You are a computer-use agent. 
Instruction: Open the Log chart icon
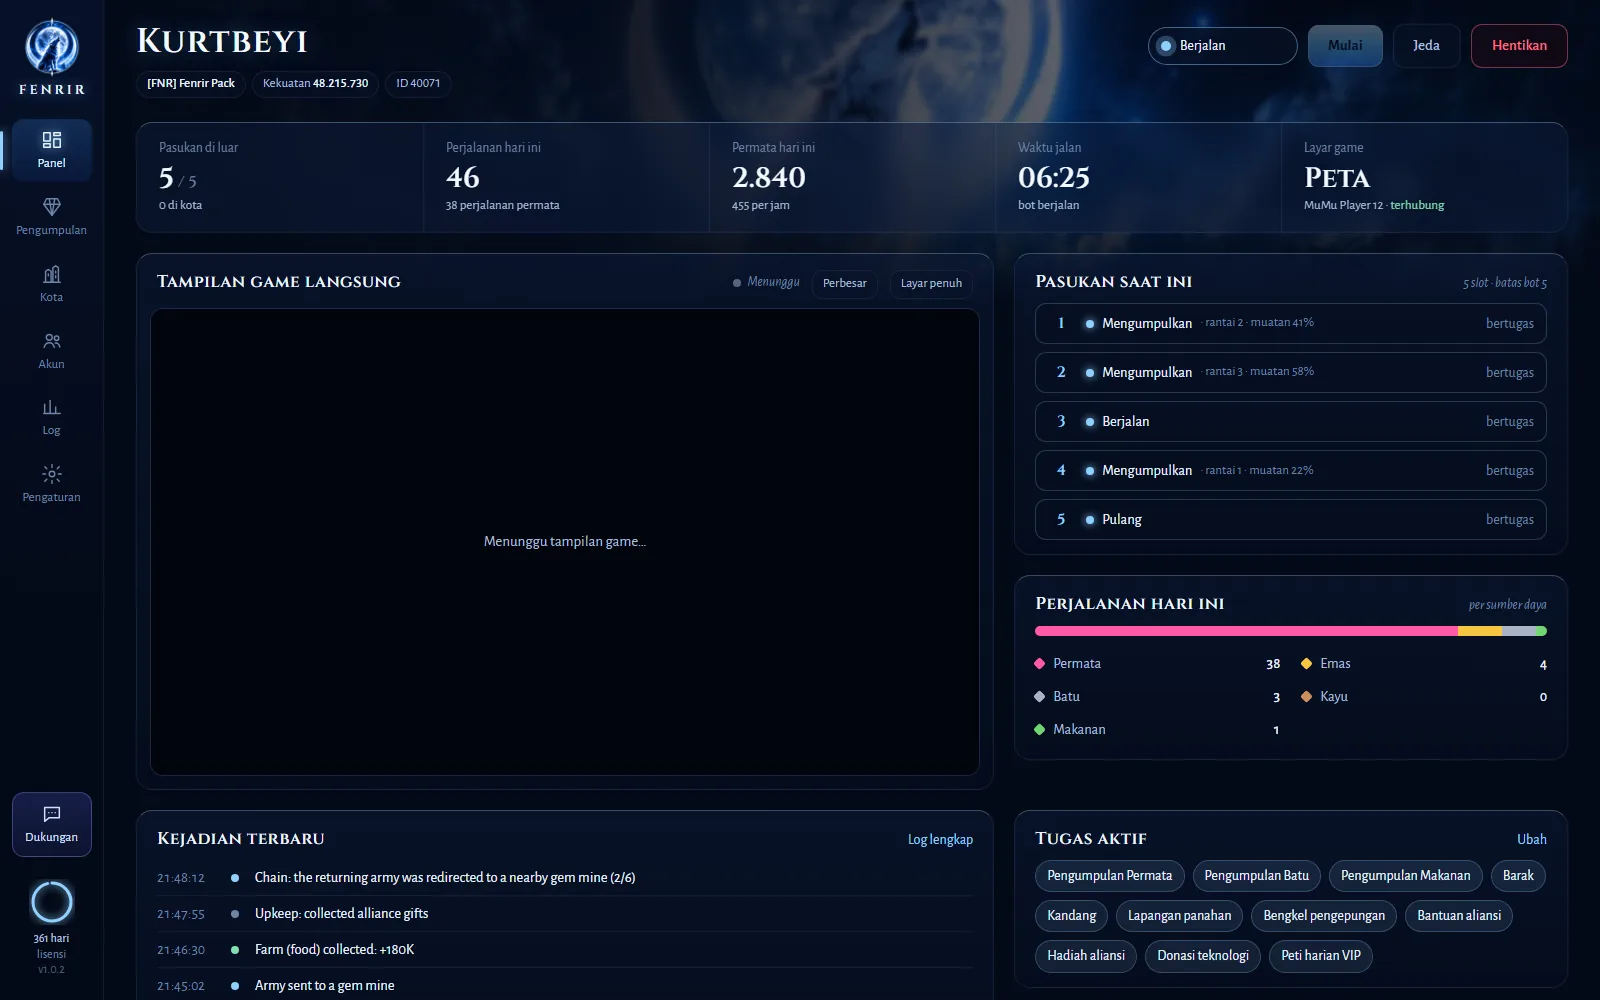tap(52, 407)
